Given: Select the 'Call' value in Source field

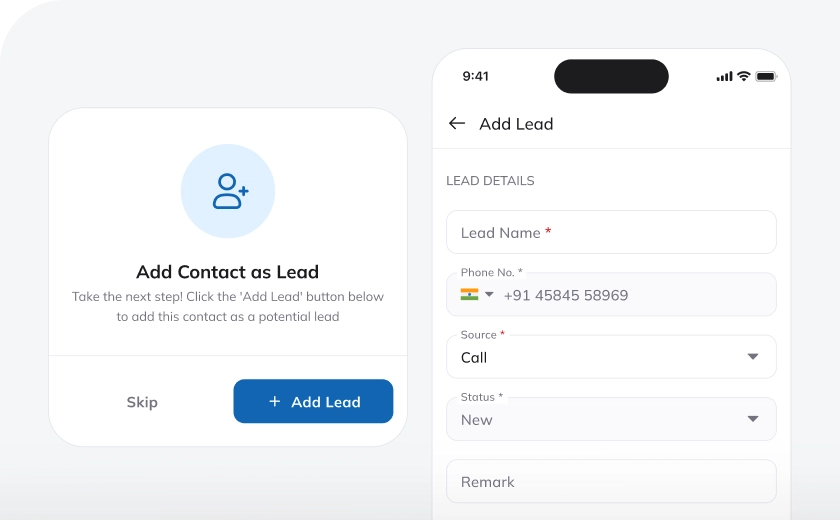Looking at the screenshot, I should [474, 358].
